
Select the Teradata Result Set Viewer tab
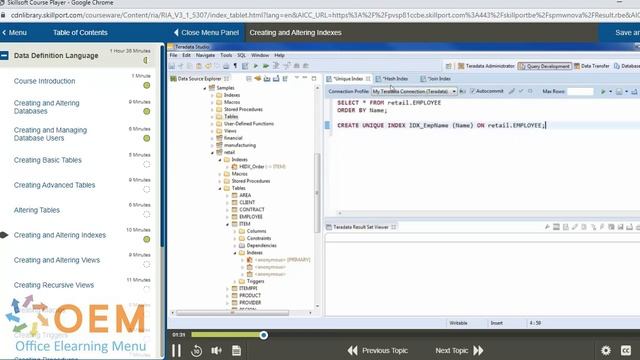[x=360, y=227]
